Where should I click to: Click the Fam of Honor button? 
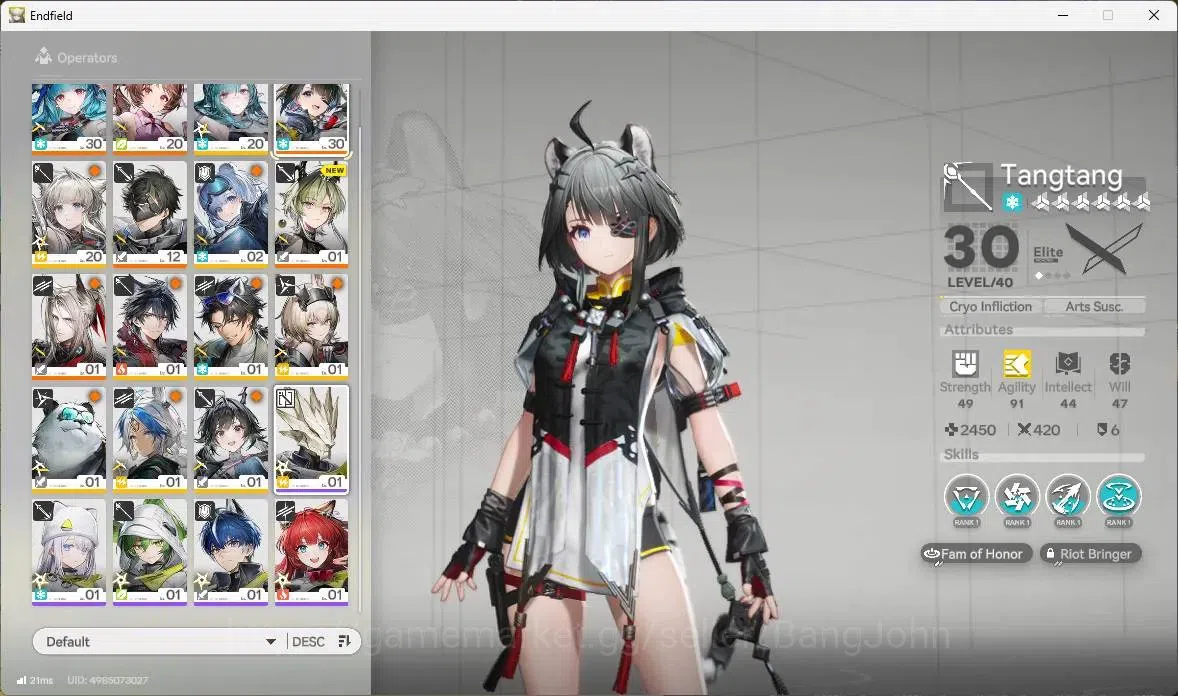coord(976,554)
